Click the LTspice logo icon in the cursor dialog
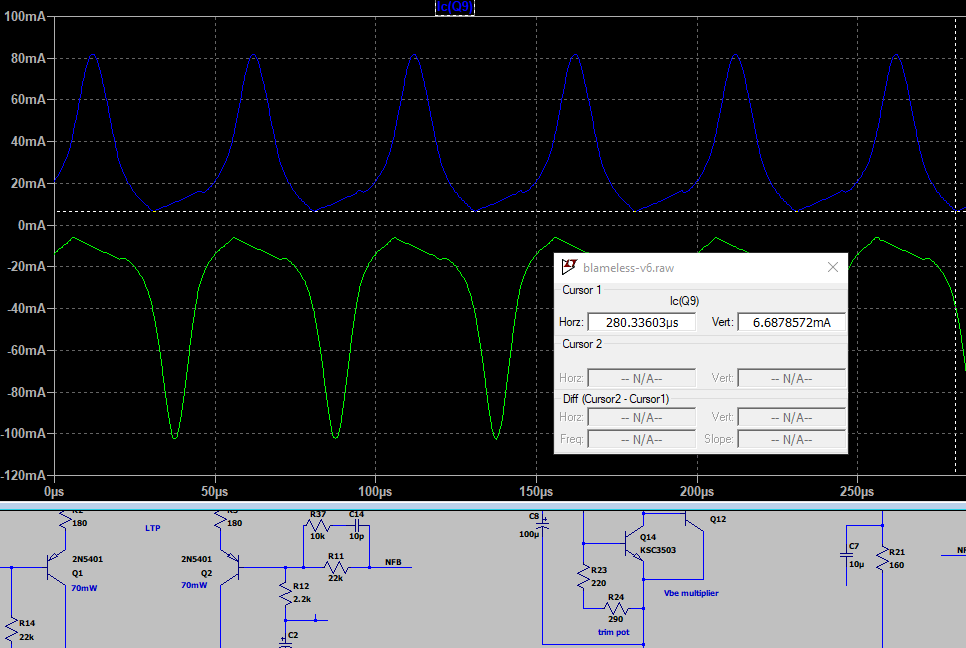 569,267
